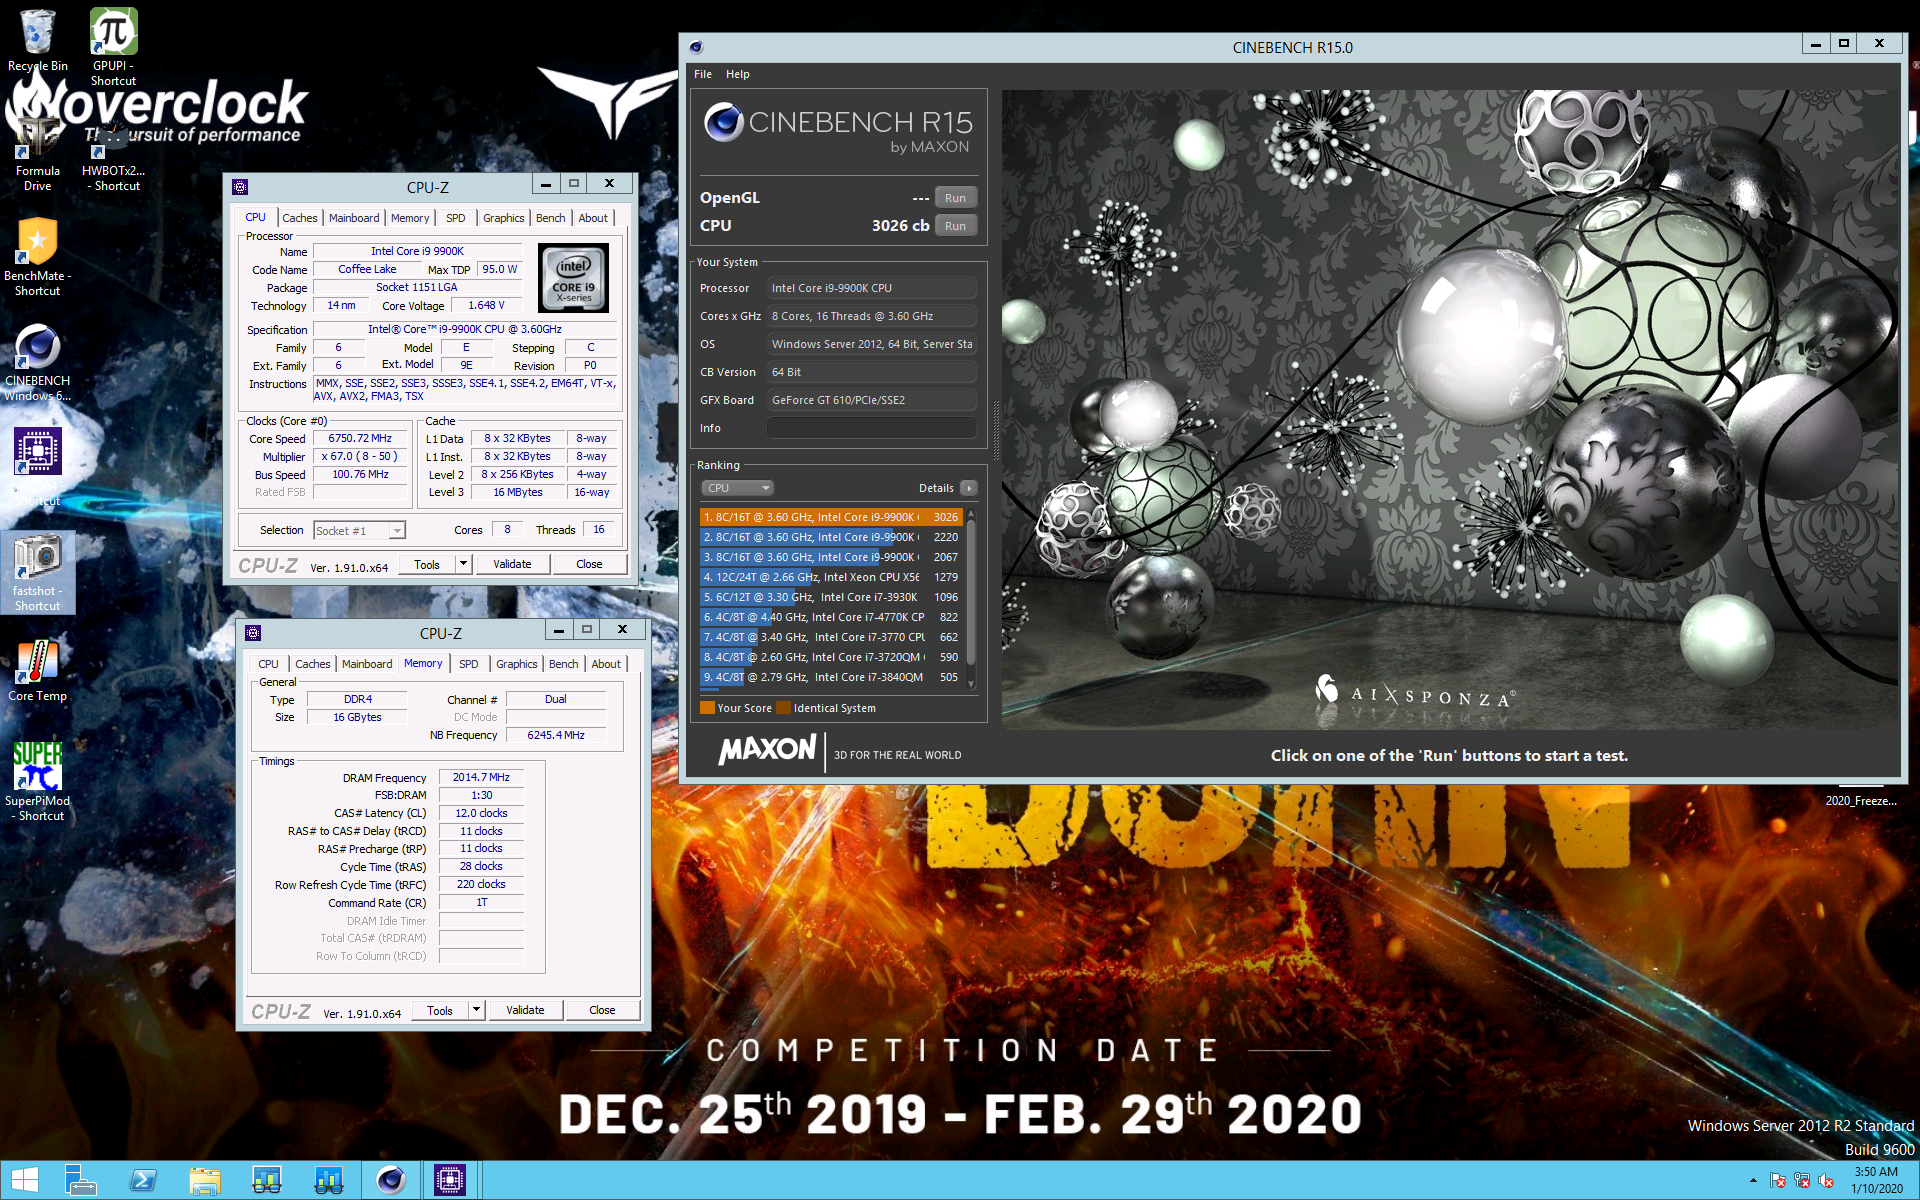Click the Identical System legend swatch

point(784,708)
